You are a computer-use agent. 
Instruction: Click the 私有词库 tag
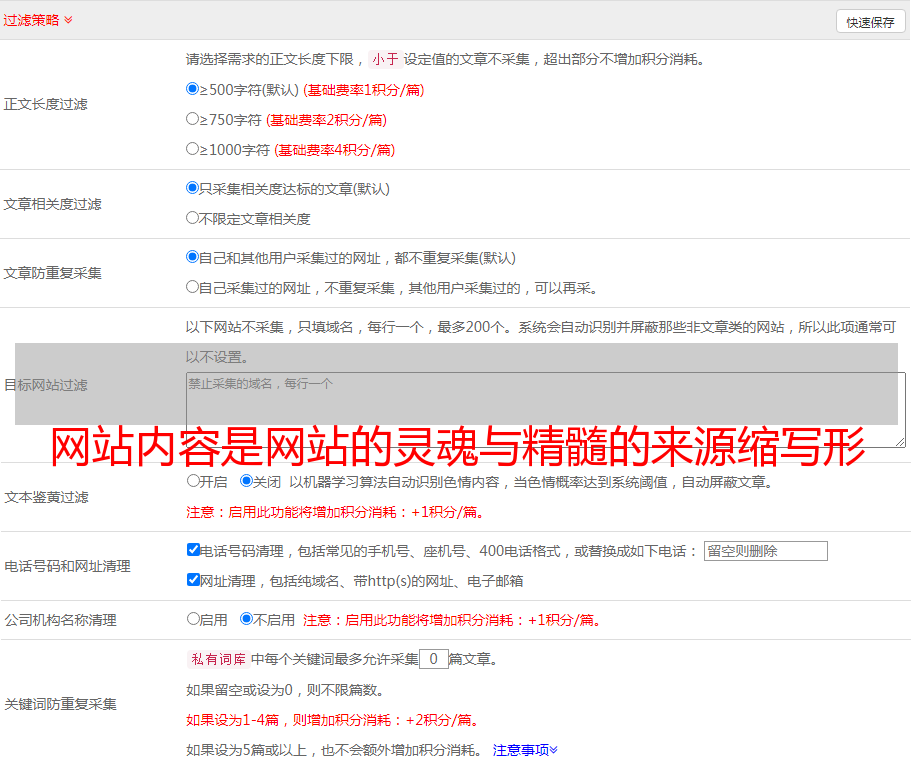coord(216,659)
